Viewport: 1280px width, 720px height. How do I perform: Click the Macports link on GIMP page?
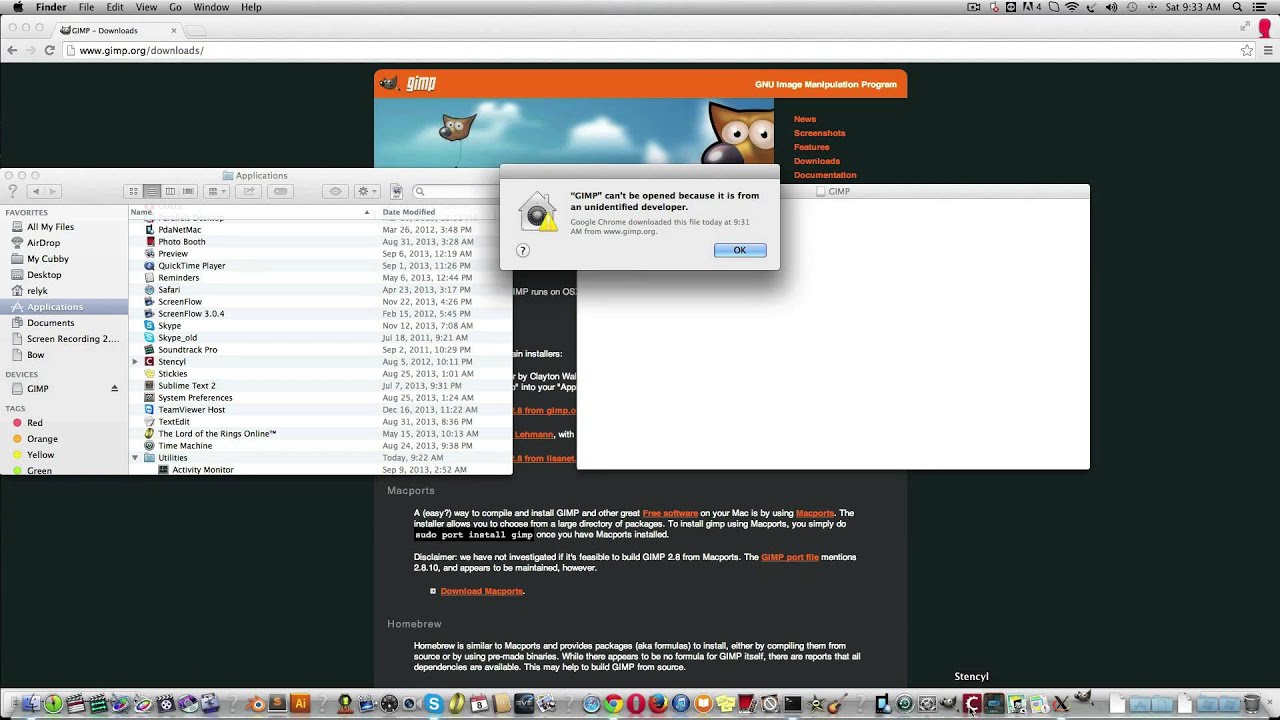click(815, 513)
